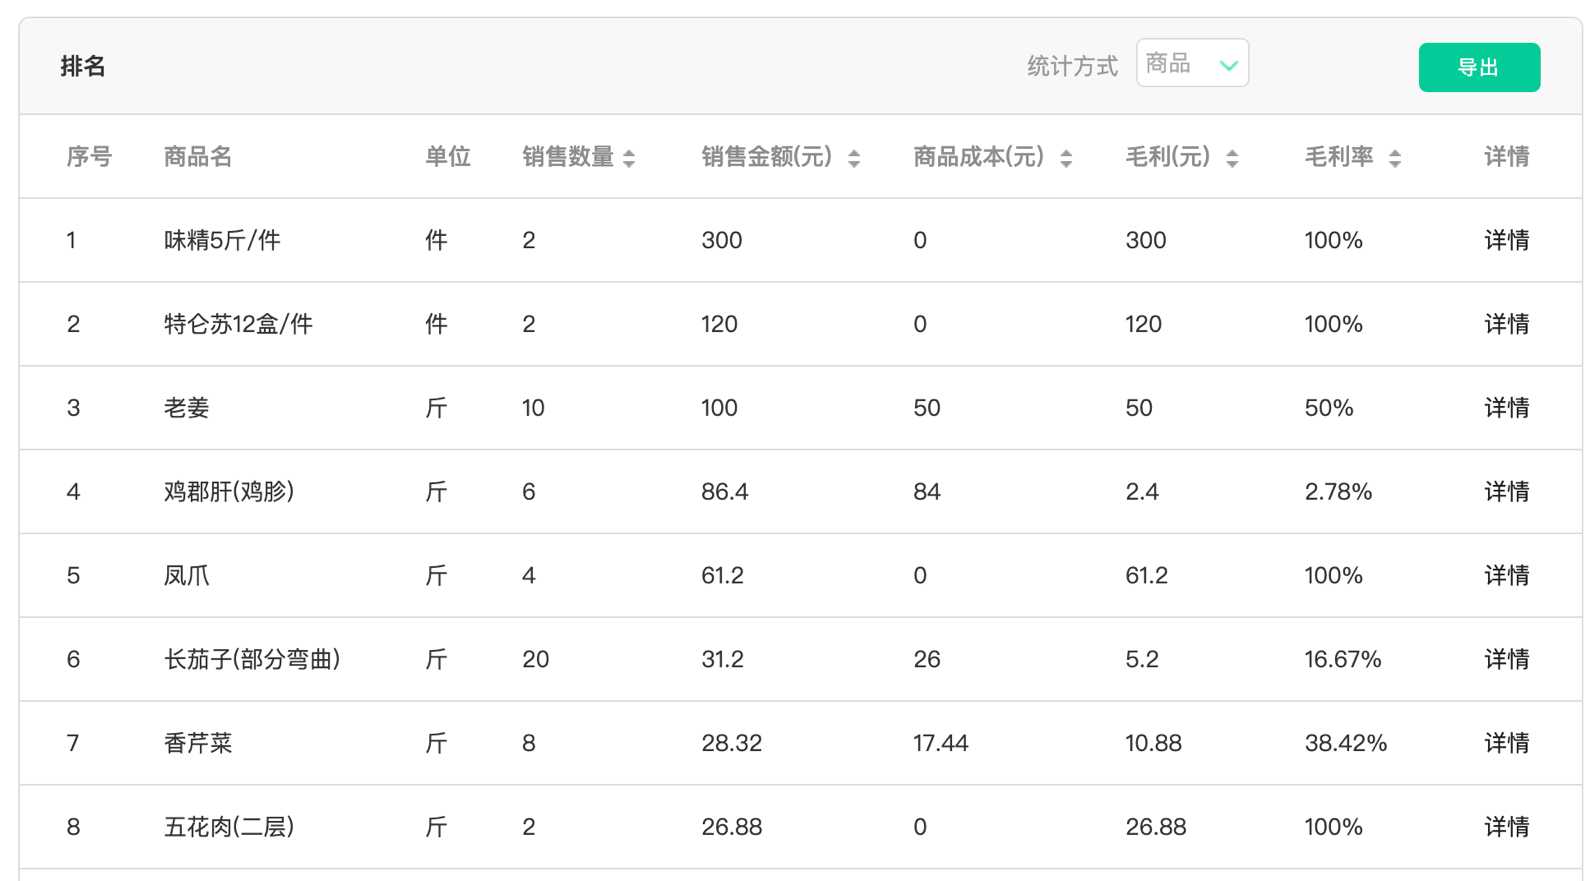The height and width of the screenshot is (881, 1595).
Task: Open 详情 for 味精5斤/件
Action: (x=1506, y=240)
